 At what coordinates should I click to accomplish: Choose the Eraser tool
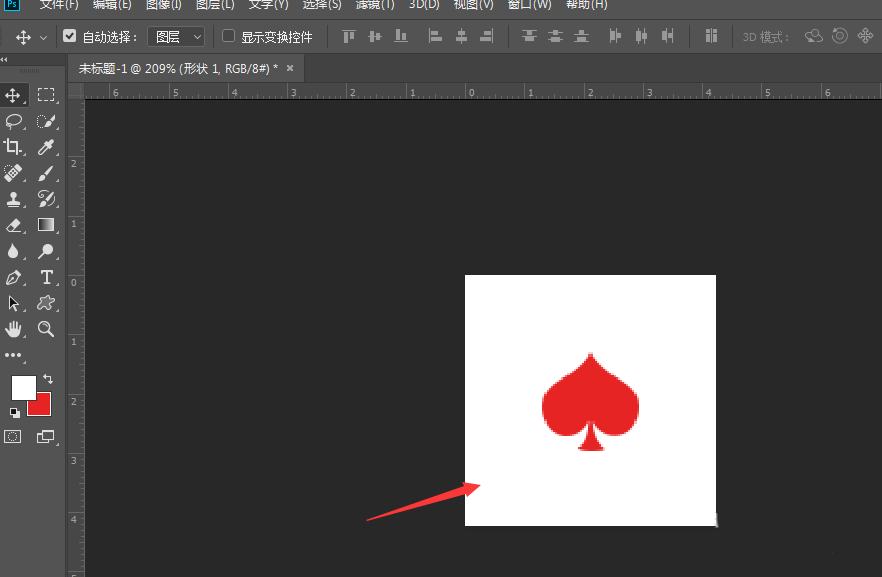point(14,225)
